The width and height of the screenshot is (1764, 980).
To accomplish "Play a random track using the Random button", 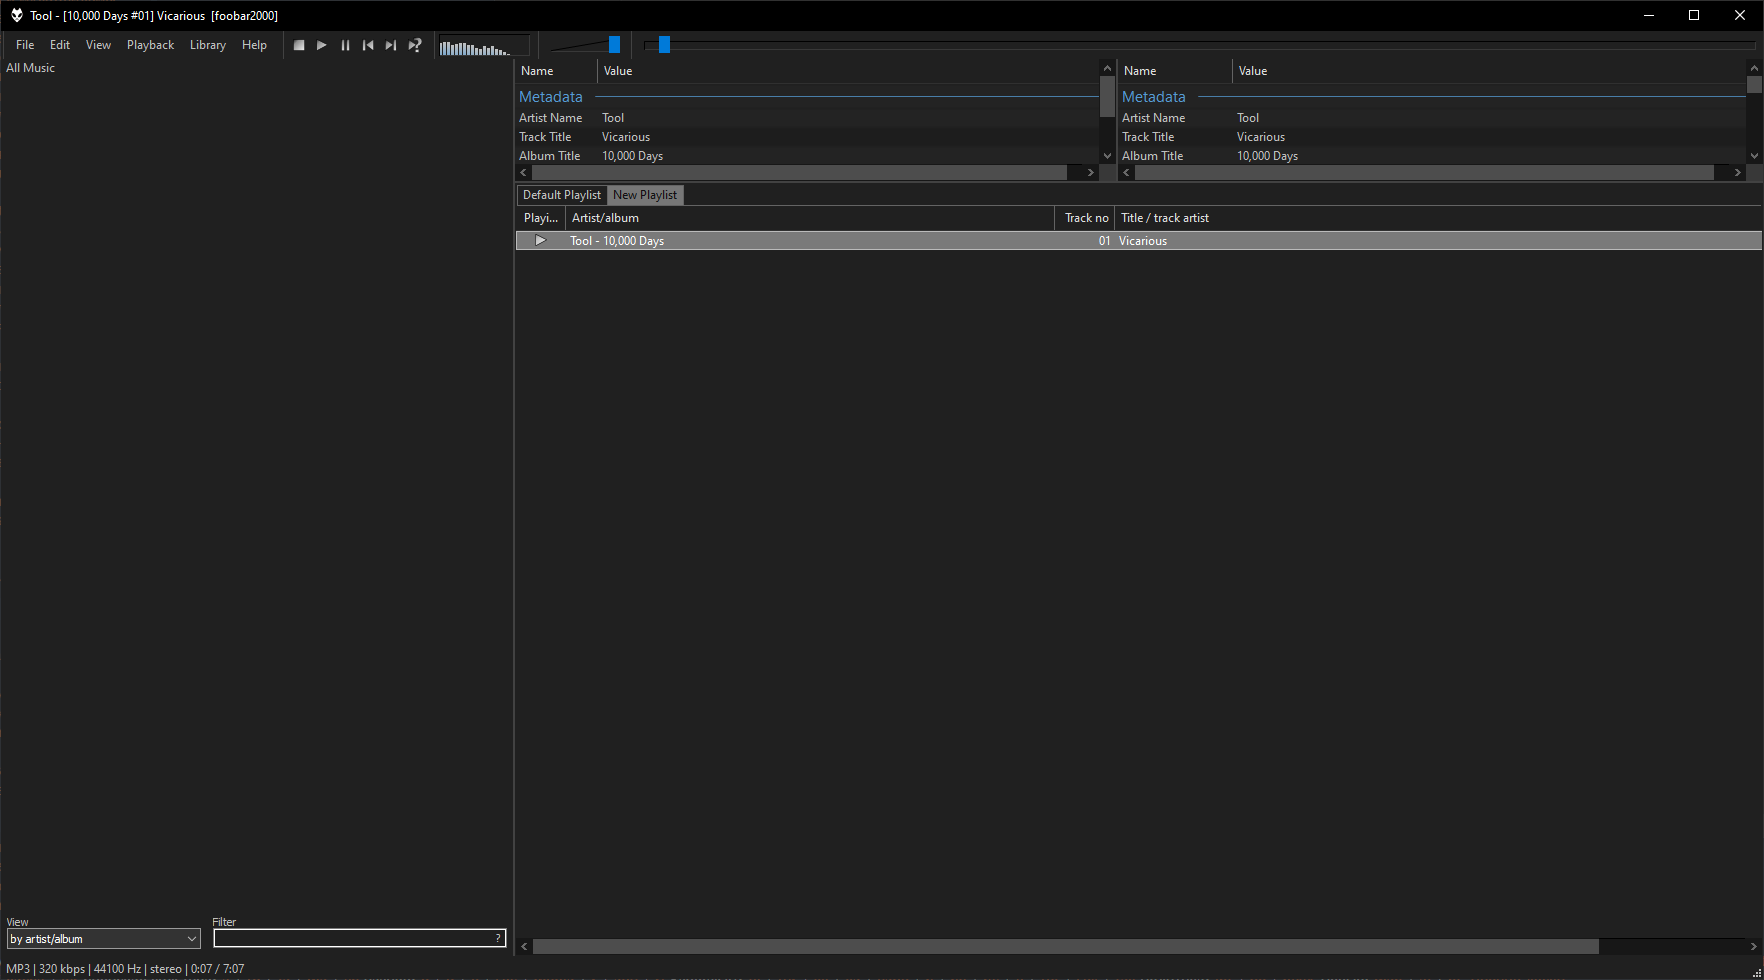I will (415, 45).
